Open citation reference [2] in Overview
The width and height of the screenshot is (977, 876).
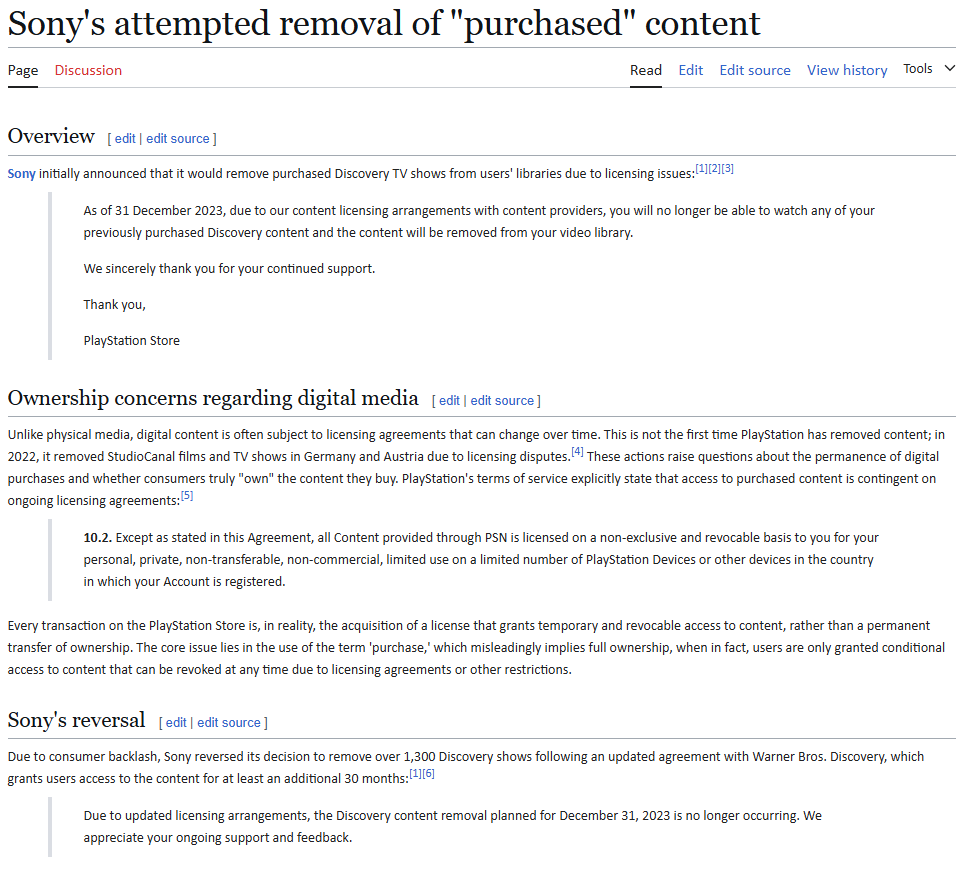[x=714, y=169]
